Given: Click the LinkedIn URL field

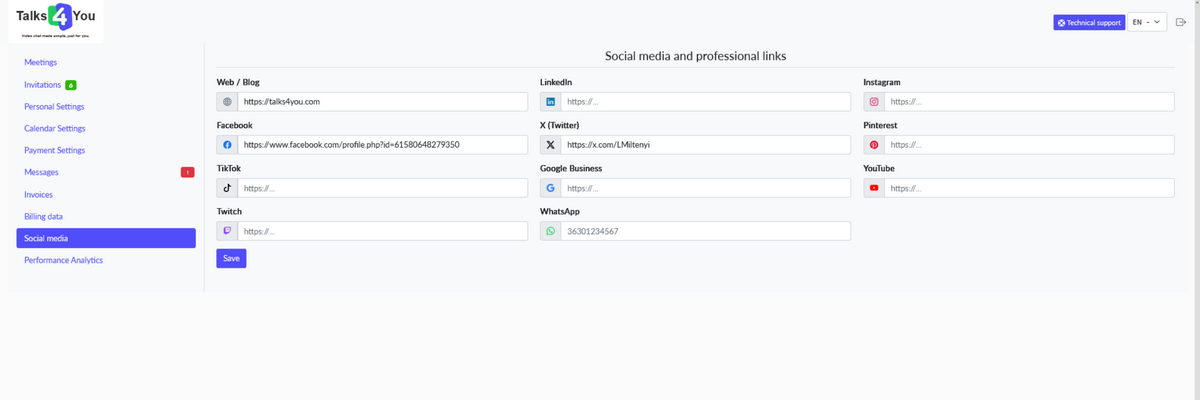Looking at the screenshot, I should [706, 102].
